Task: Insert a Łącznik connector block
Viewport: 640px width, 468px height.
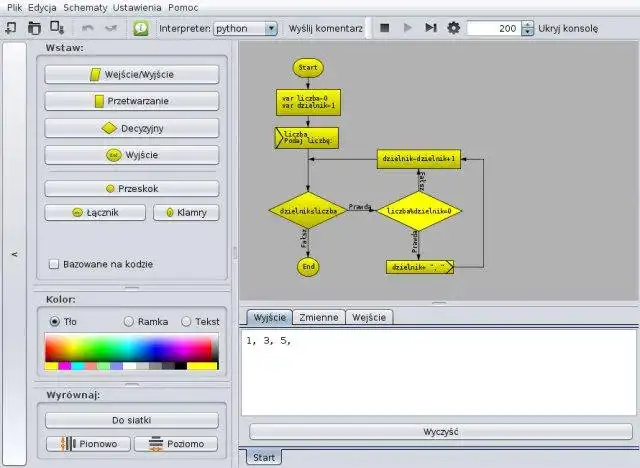Action: click(95, 213)
